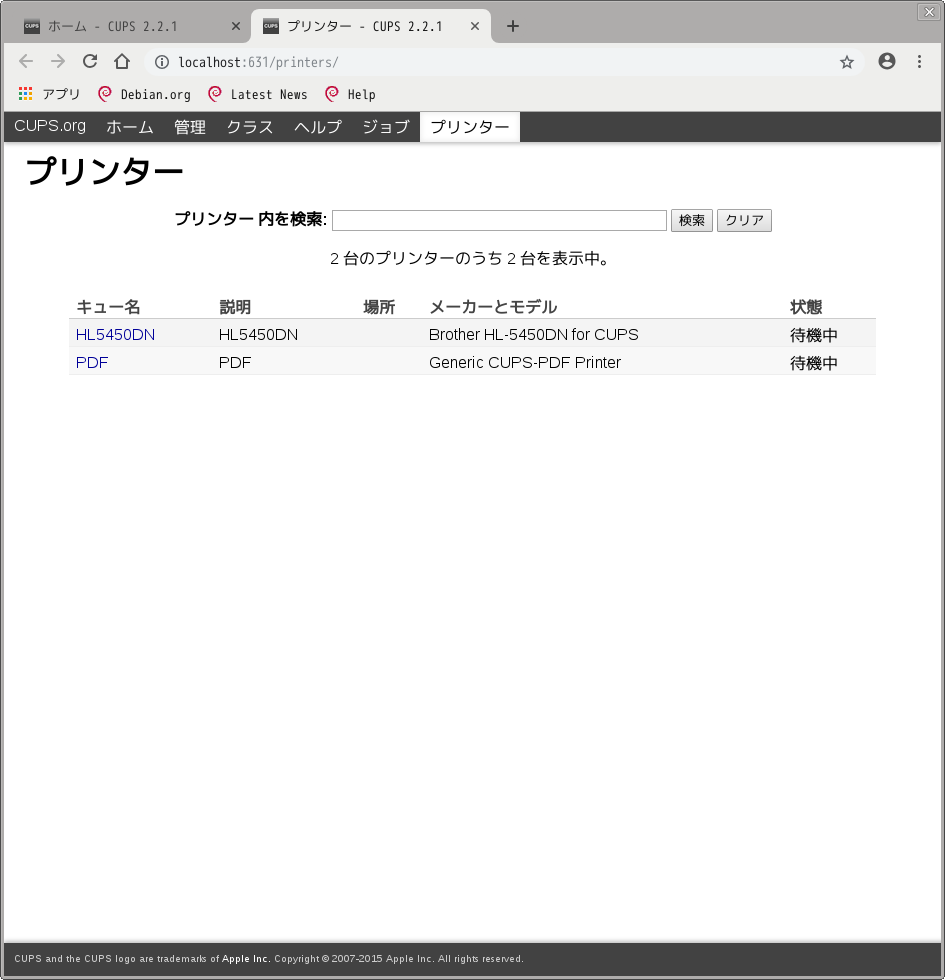Image resolution: width=945 pixels, height=980 pixels.
Task: View site information icon in address bar
Action: coord(162,62)
